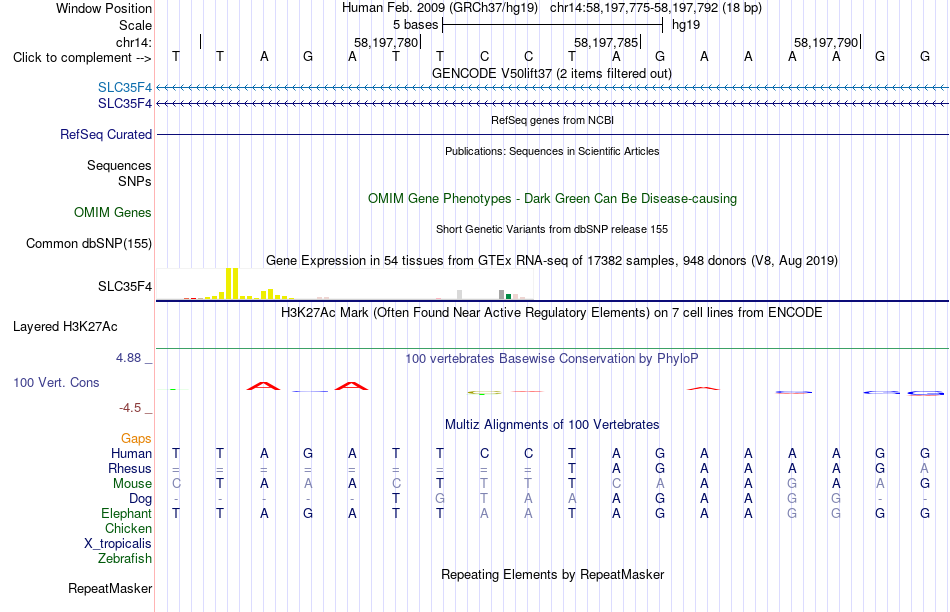
Task: Click the 58,197,785 ruler coordinate
Action: click(x=606, y=42)
